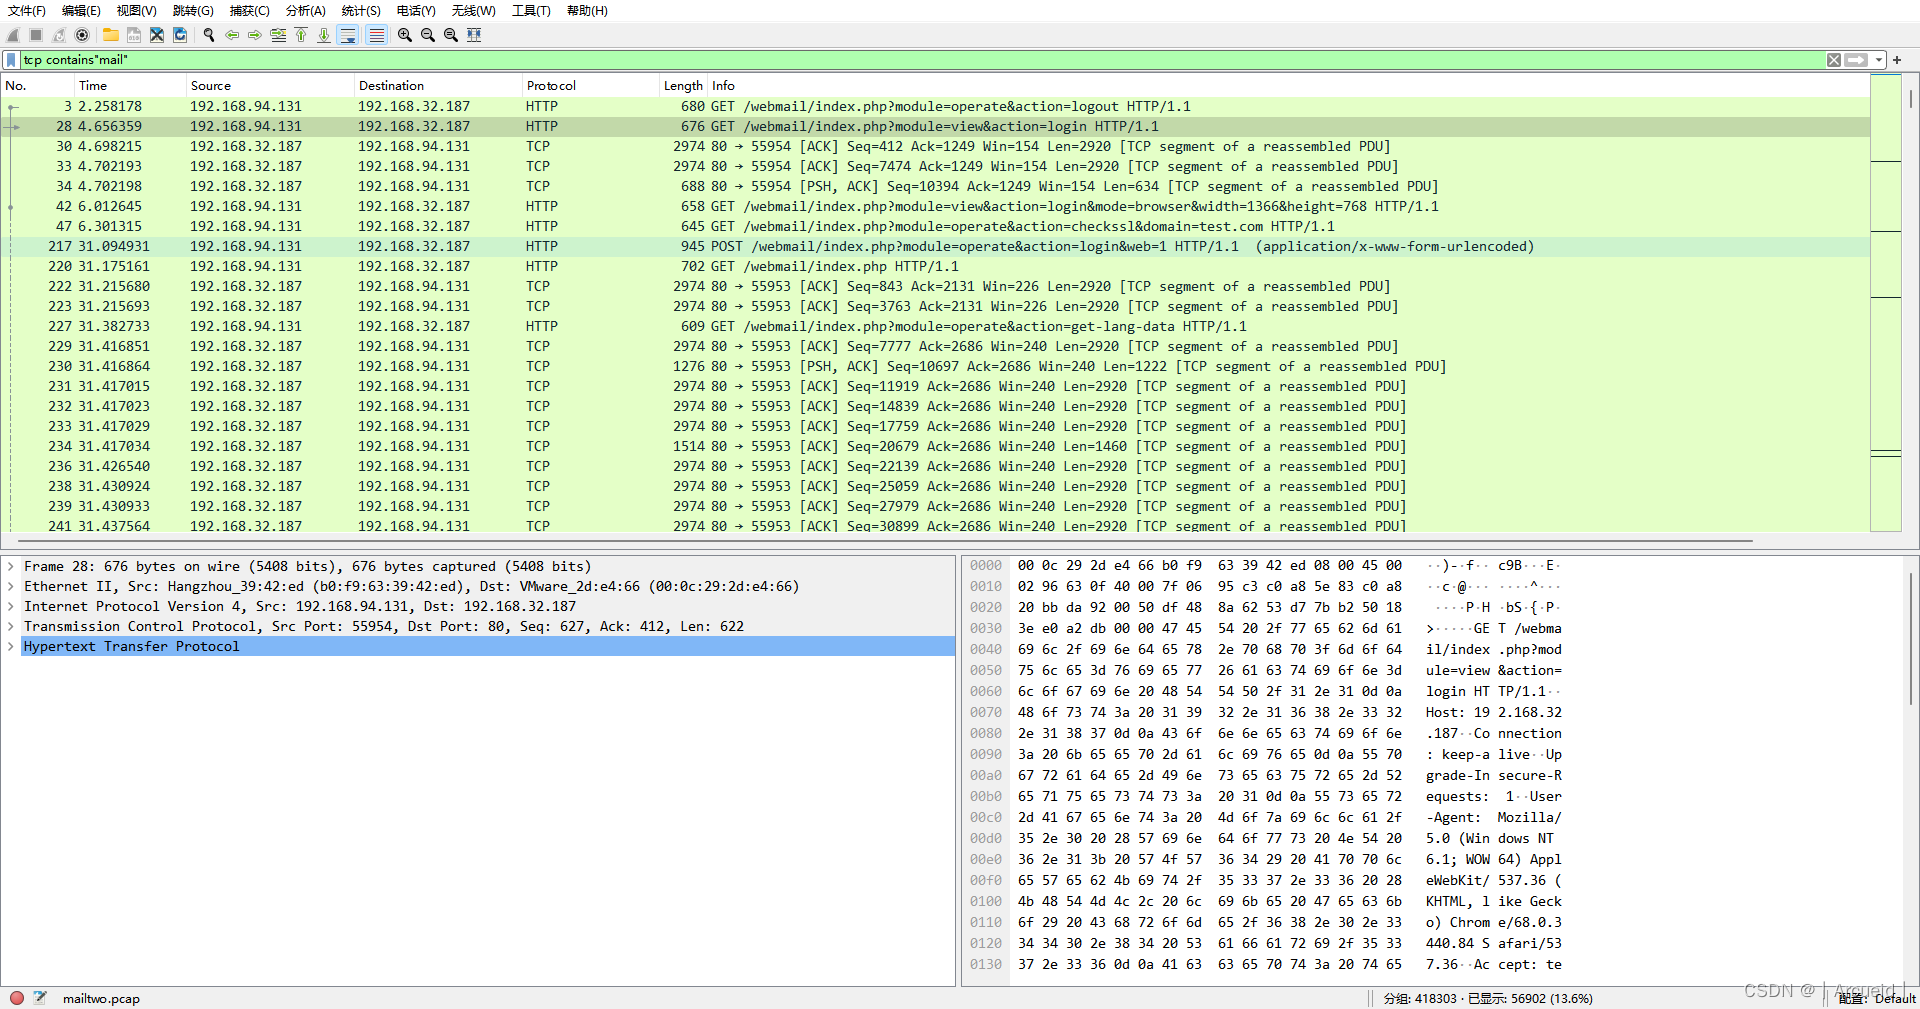Apply the display filter arrow
The width and height of the screenshot is (1920, 1009).
coord(1857,60)
